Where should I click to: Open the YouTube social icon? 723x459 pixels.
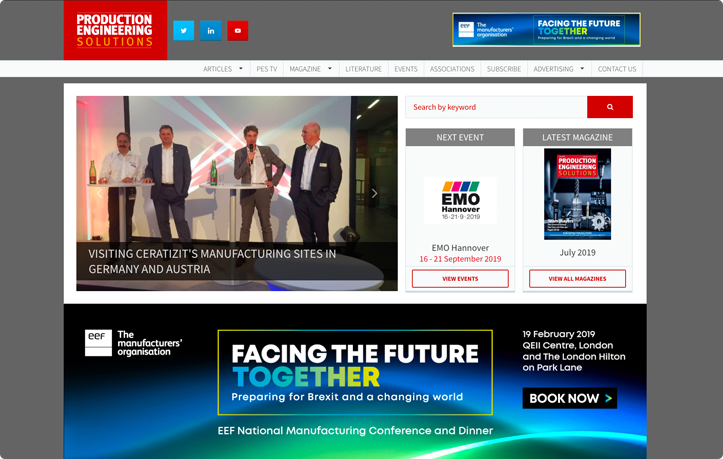[x=237, y=30]
